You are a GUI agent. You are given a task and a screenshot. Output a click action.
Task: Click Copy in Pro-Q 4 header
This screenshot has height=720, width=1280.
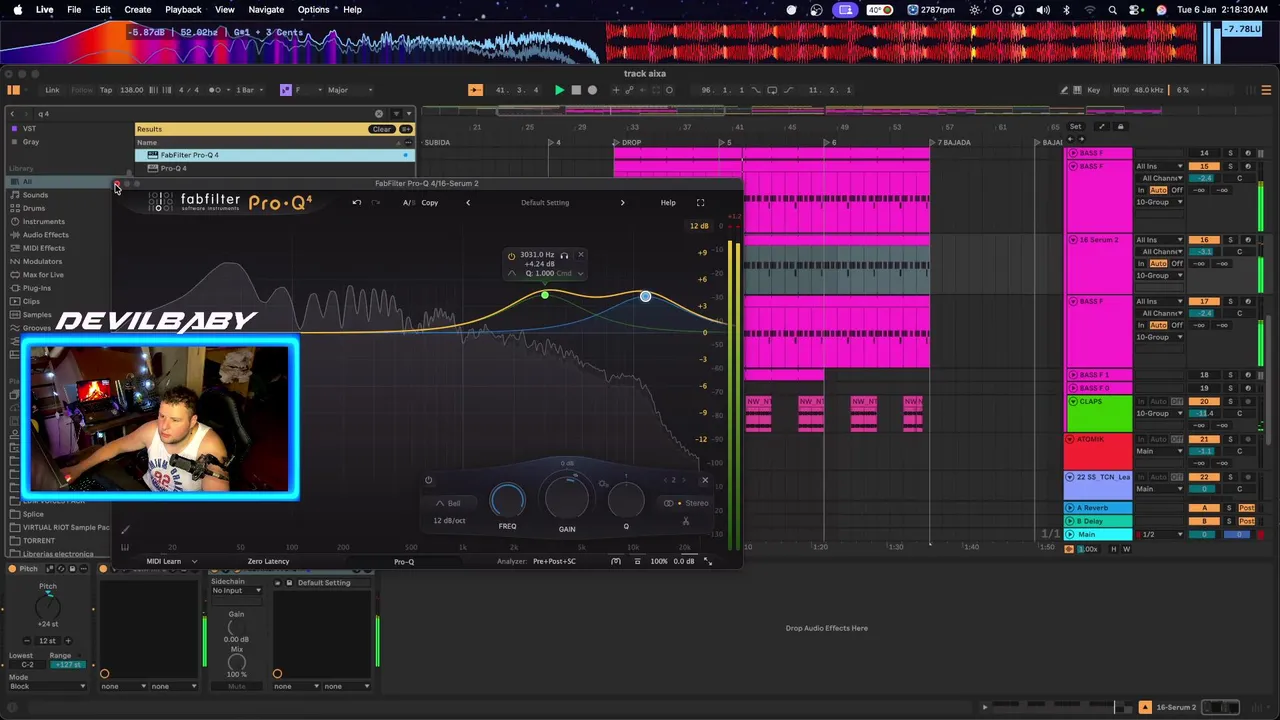[x=430, y=203]
